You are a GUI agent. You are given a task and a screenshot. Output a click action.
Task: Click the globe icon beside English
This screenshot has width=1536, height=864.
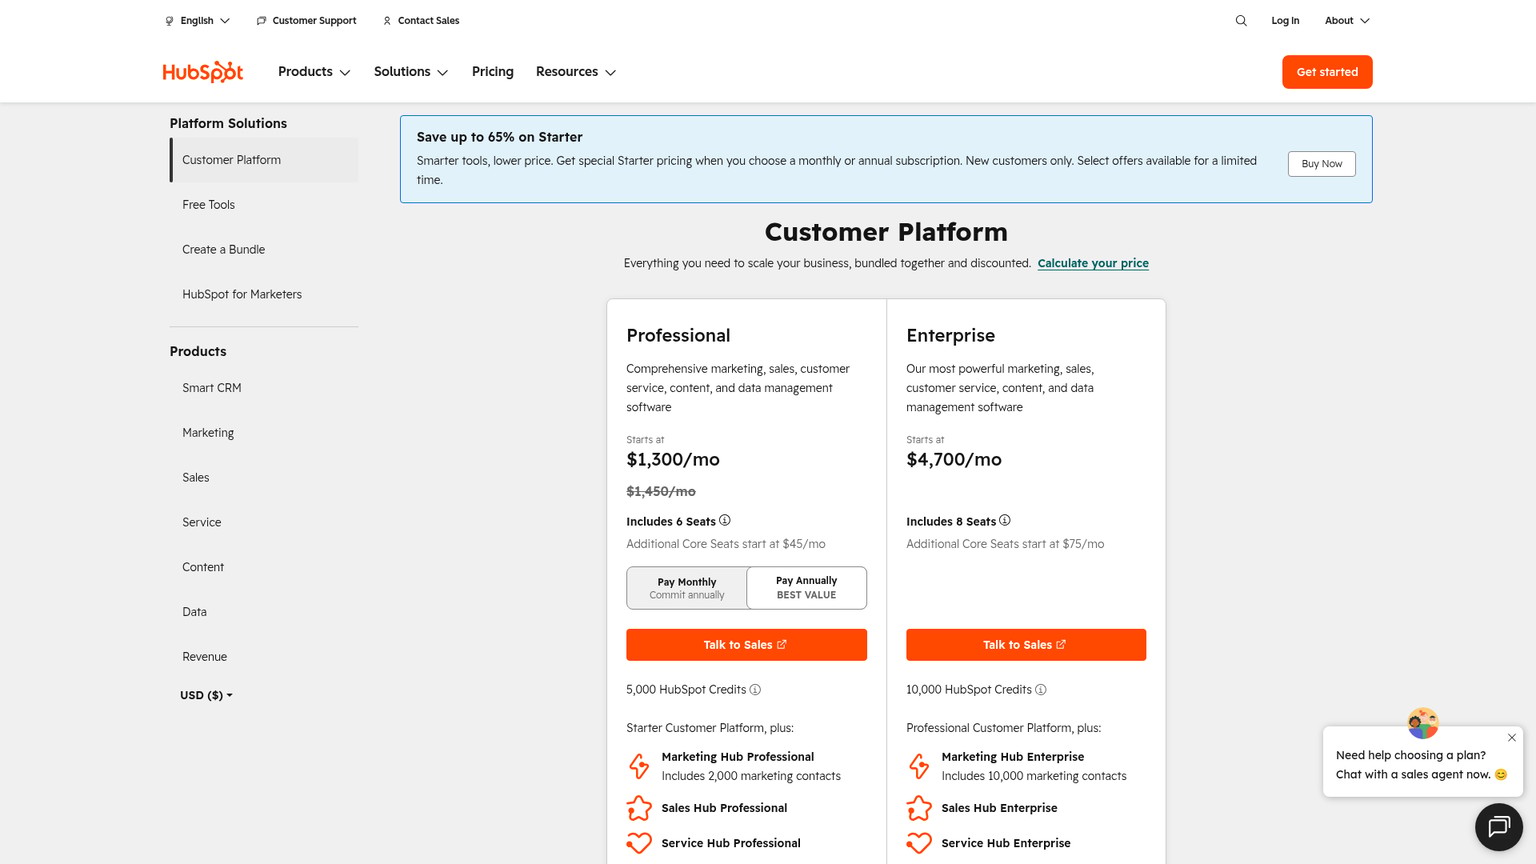[170, 21]
